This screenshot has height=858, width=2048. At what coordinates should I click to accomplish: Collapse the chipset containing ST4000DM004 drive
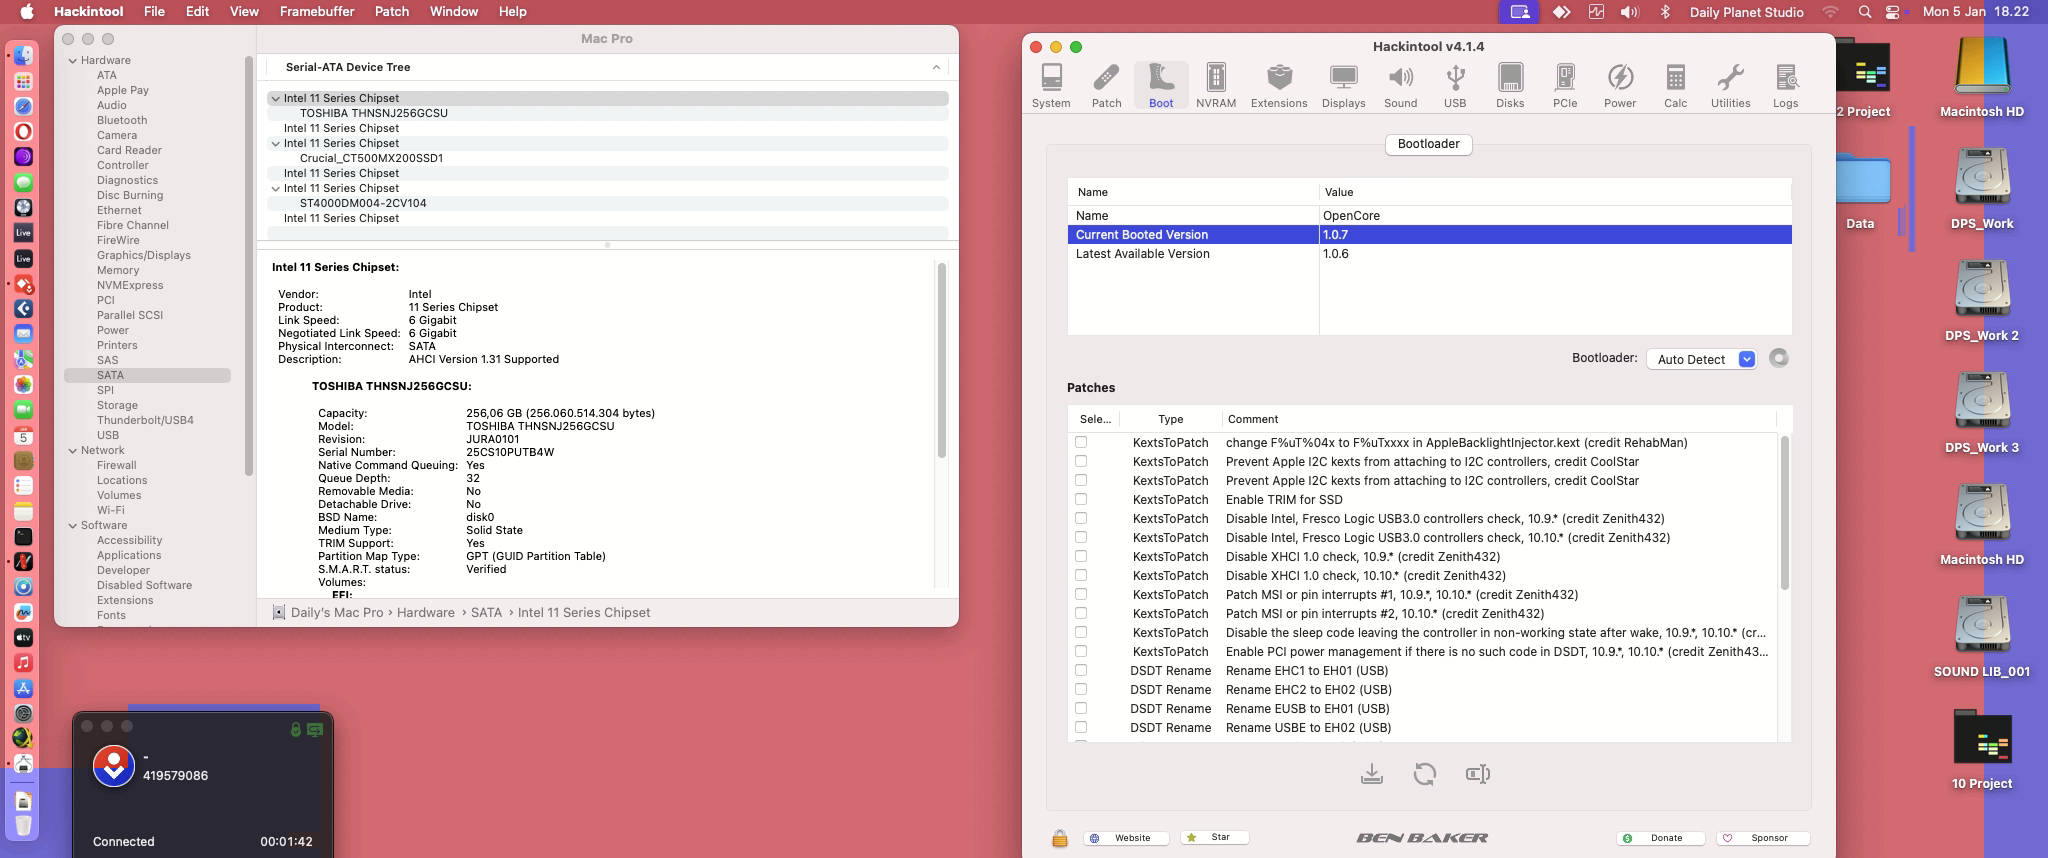coord(275,188)
